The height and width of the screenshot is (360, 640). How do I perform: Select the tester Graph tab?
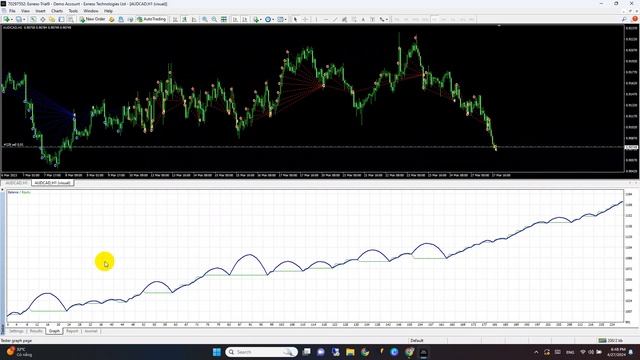click(54, 331)
